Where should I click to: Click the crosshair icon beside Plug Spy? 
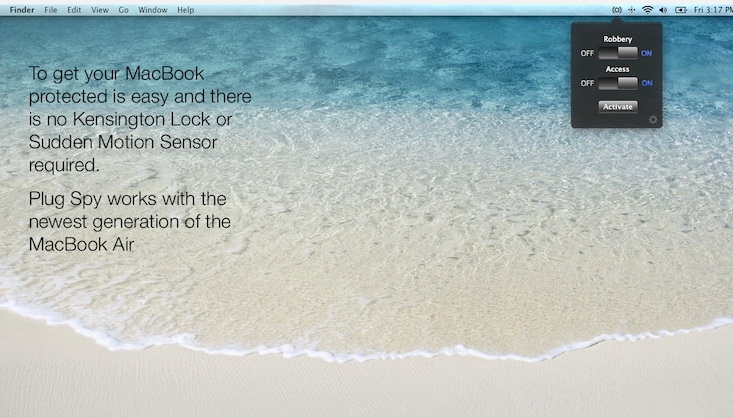[x=632, y=10]
